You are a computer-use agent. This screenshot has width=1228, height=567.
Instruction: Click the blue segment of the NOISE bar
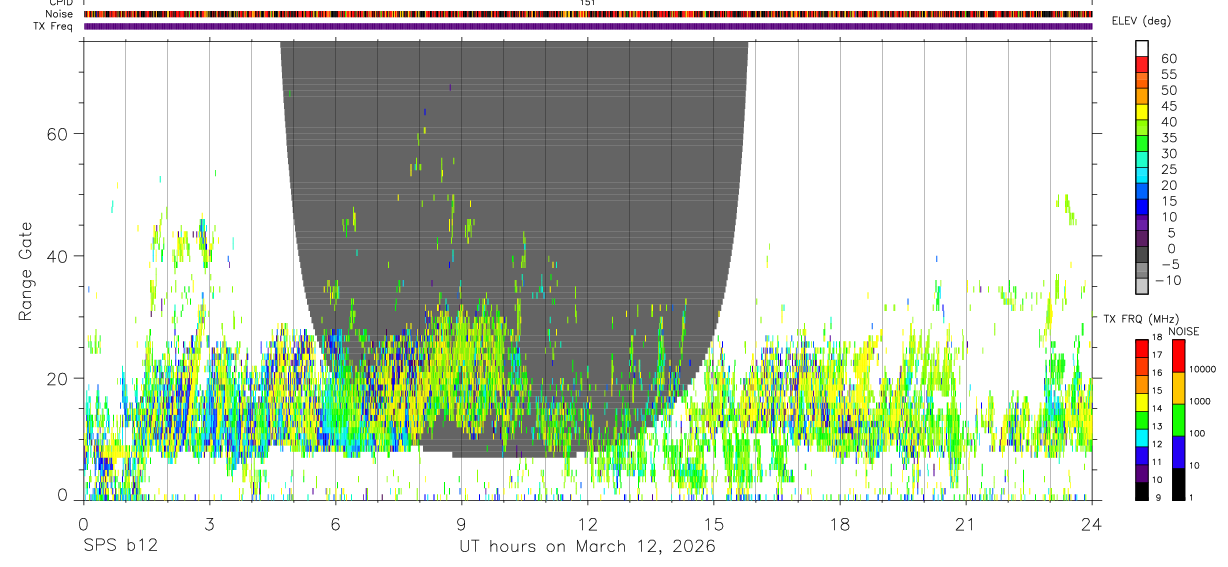click(x=1179, y=452)
